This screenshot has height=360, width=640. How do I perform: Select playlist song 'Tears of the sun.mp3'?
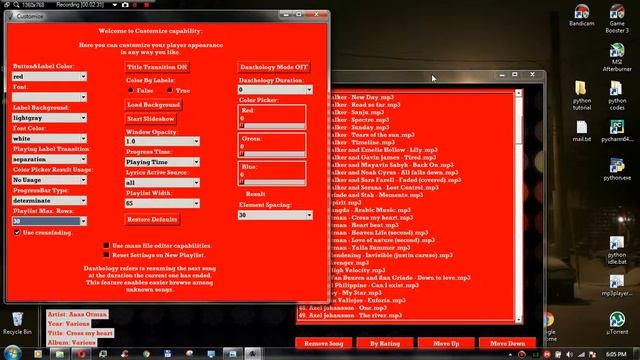(372, 135)
